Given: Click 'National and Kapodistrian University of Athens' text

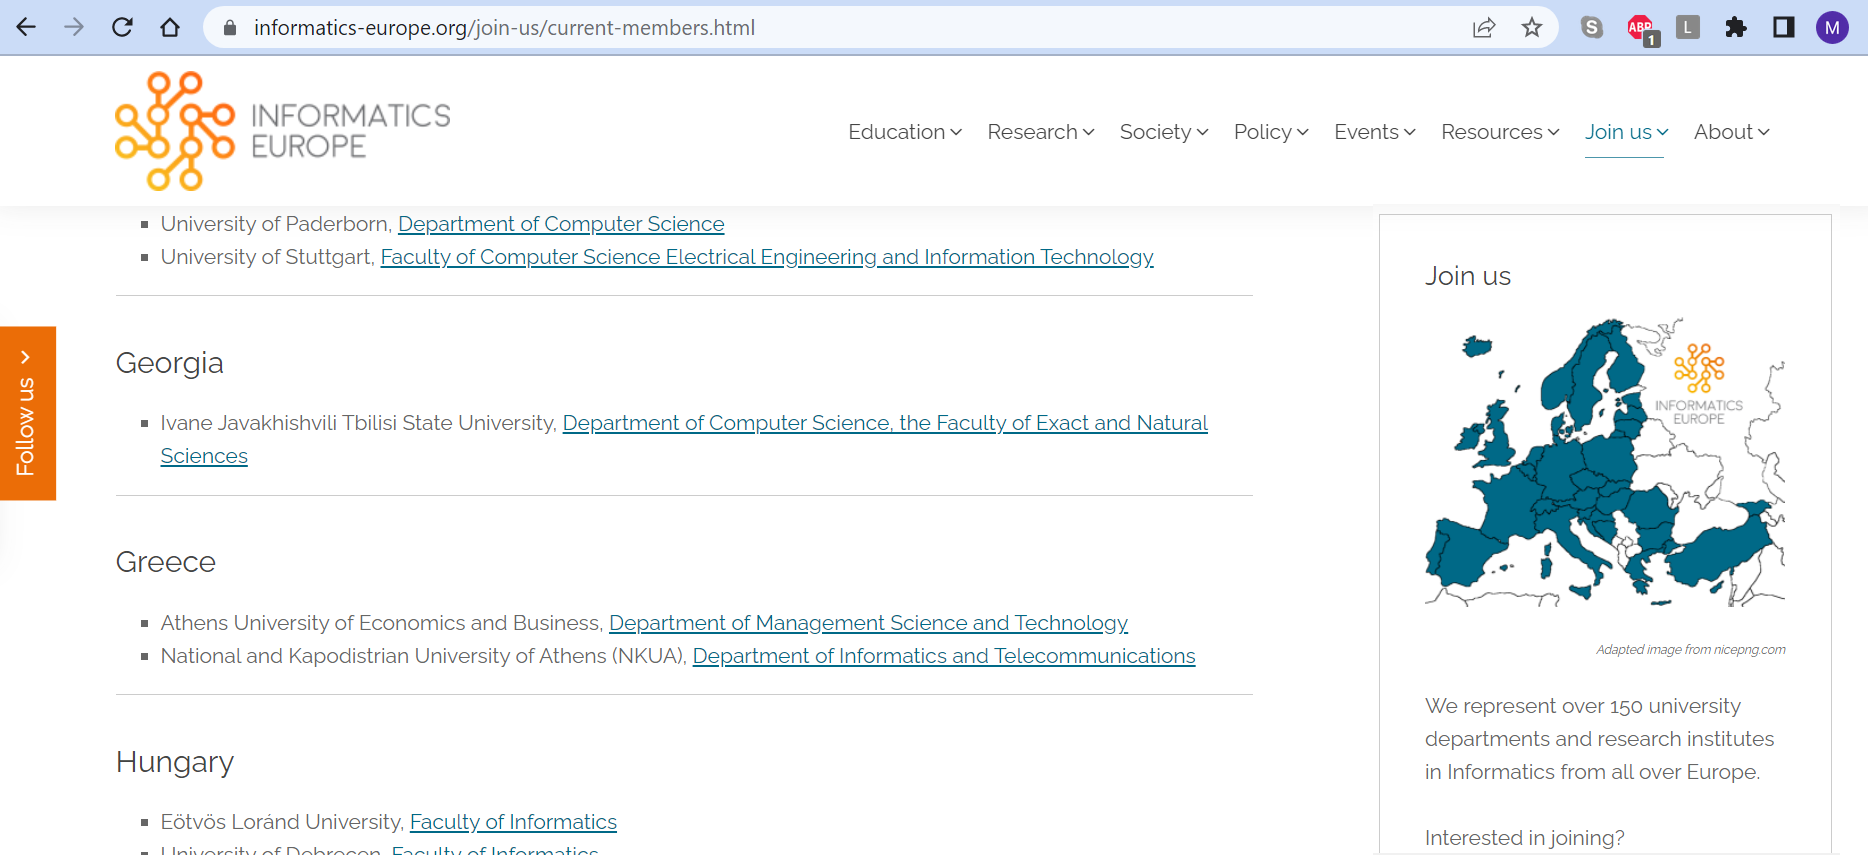Looking at the screenshot, I should tap(384, 656).
